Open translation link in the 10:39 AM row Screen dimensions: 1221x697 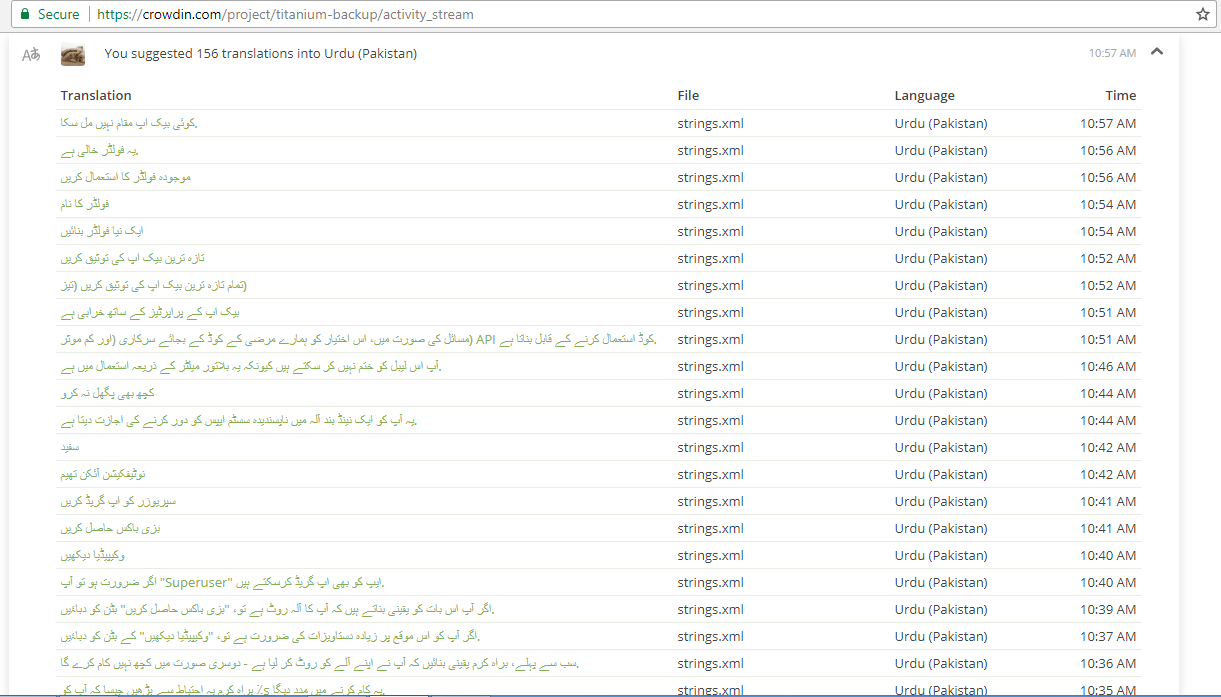click(x=278, y=609)
